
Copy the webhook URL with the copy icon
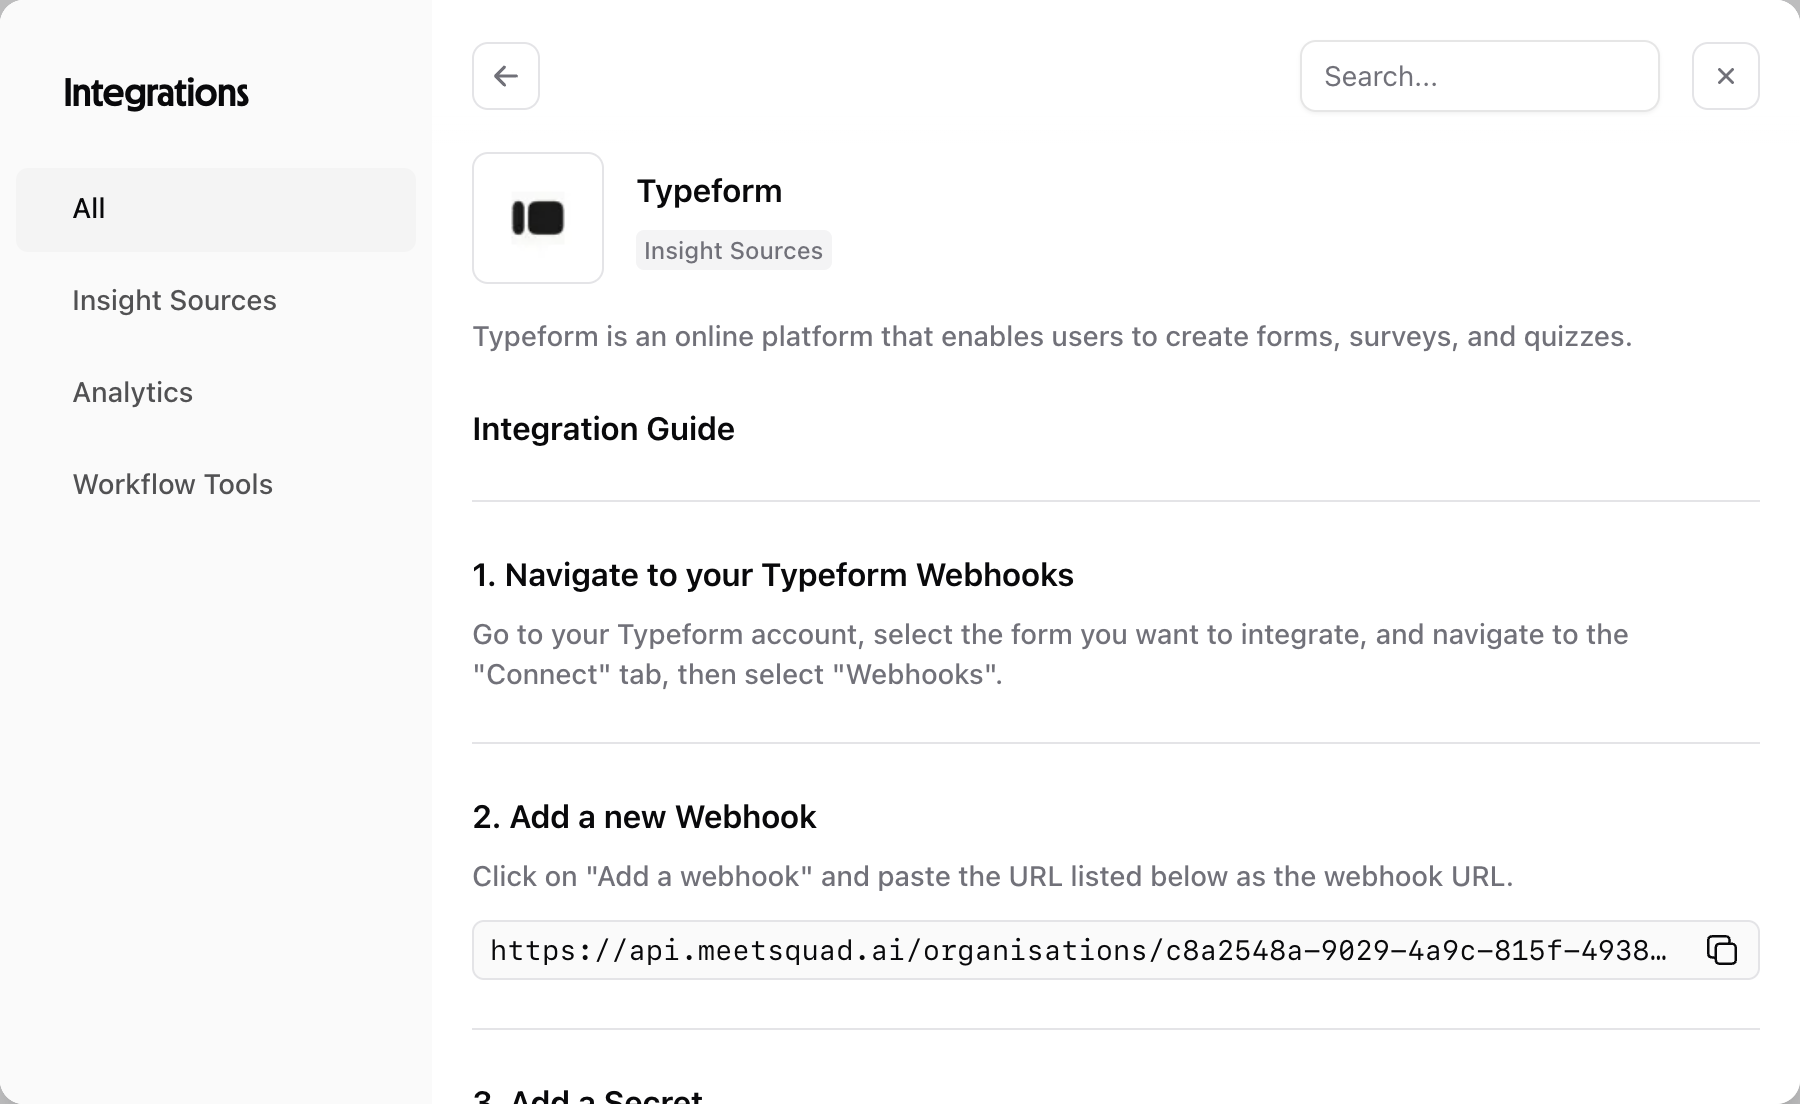(1721, 950)
